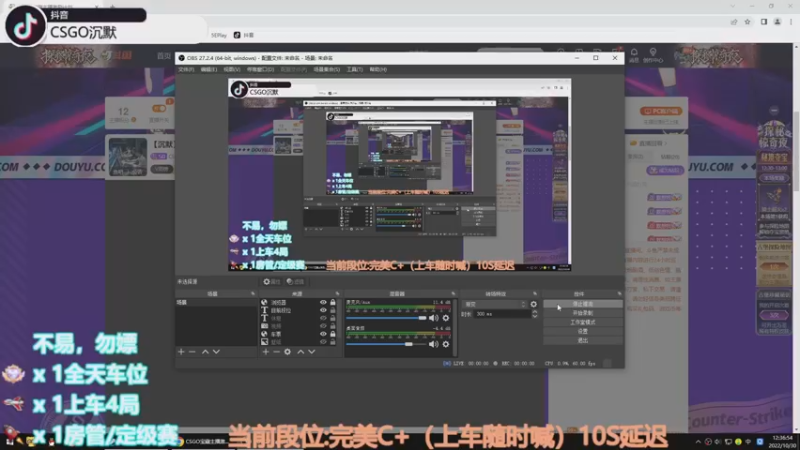Pop out the Audio Mixer dock panel
The image size is (800, 450).
[x=453, y=294]
